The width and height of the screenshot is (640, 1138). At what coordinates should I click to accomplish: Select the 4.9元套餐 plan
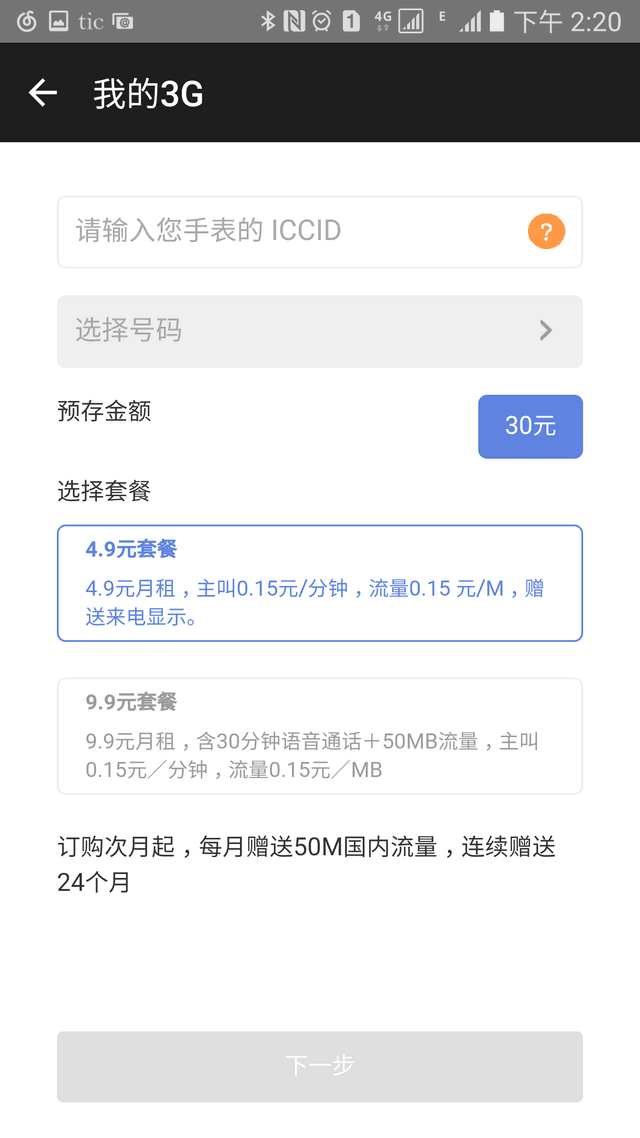320,583
